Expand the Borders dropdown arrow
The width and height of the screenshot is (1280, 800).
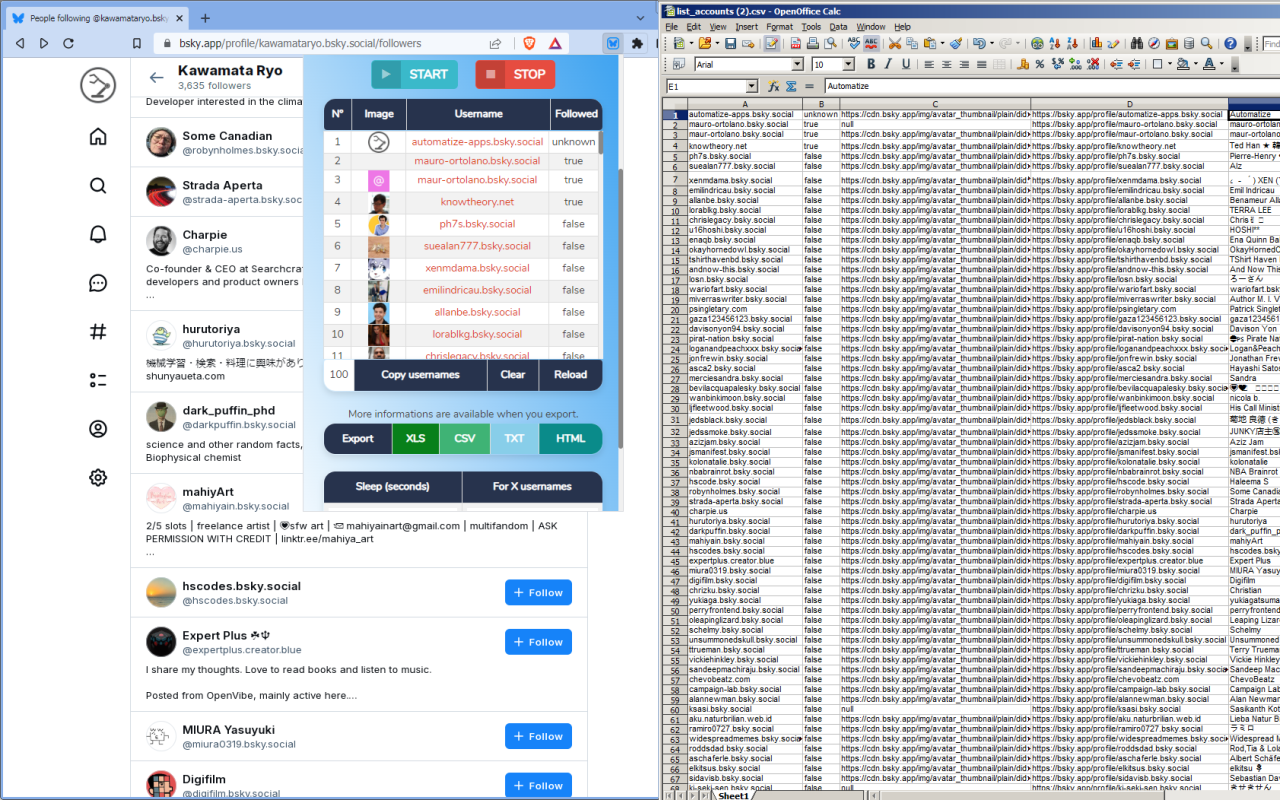[1169, 64]
